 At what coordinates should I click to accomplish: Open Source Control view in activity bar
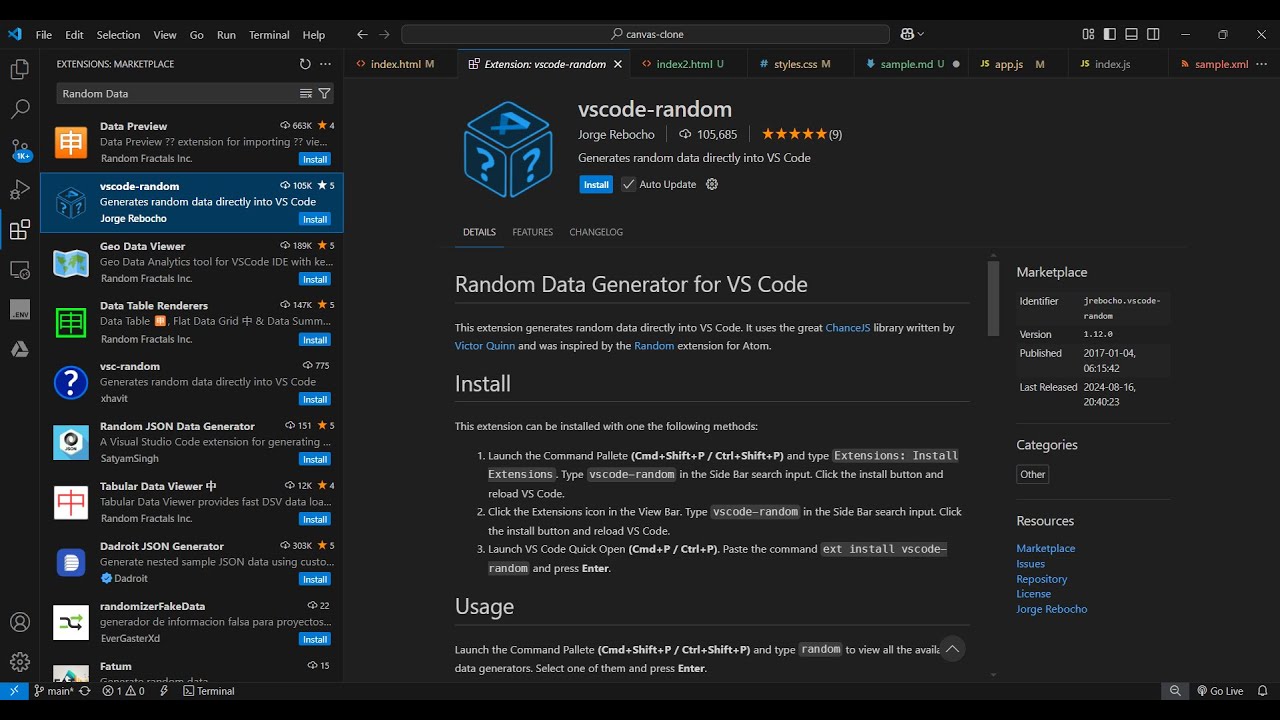click(x=19, y=150)
